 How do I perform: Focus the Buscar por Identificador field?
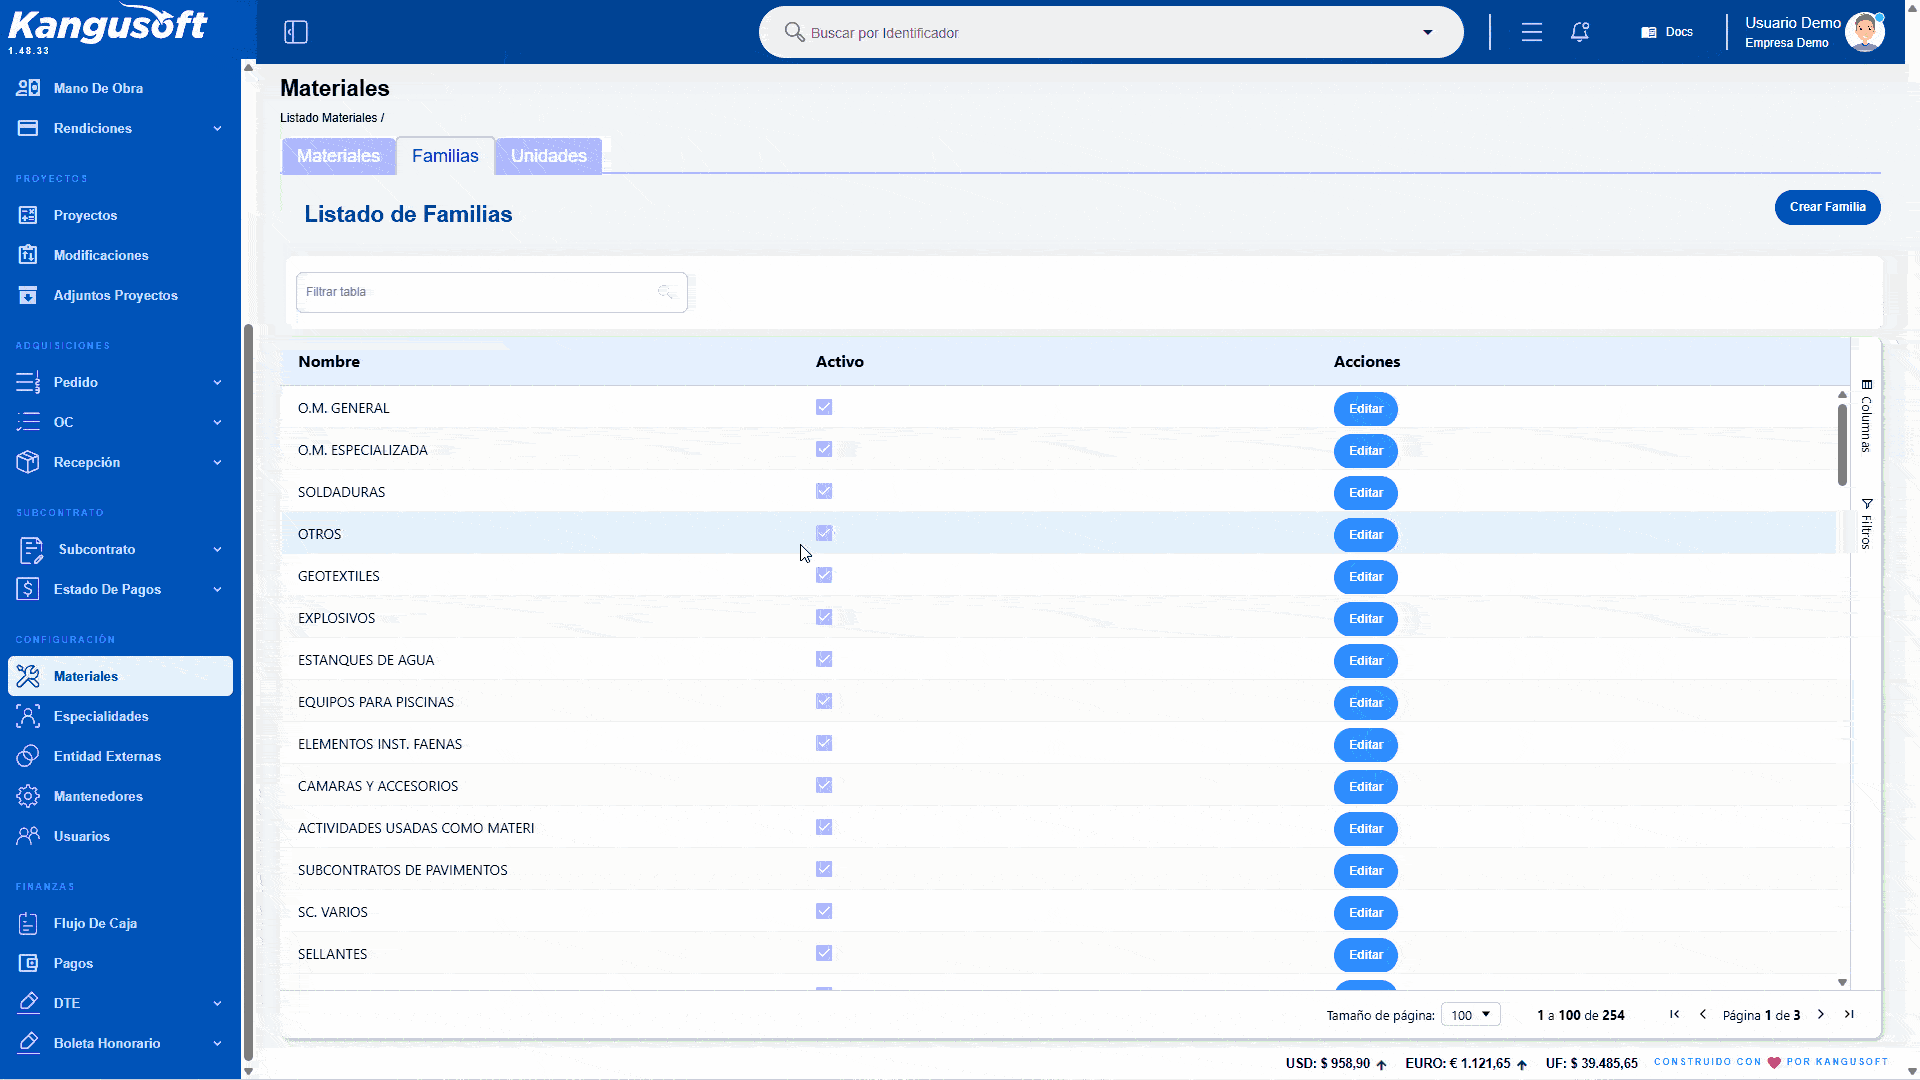tap(1110, 32)
